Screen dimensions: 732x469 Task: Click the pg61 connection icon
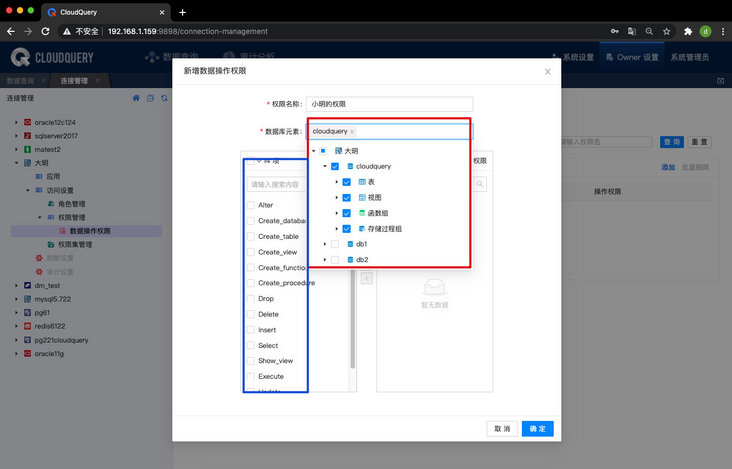(x=28, y=312)
